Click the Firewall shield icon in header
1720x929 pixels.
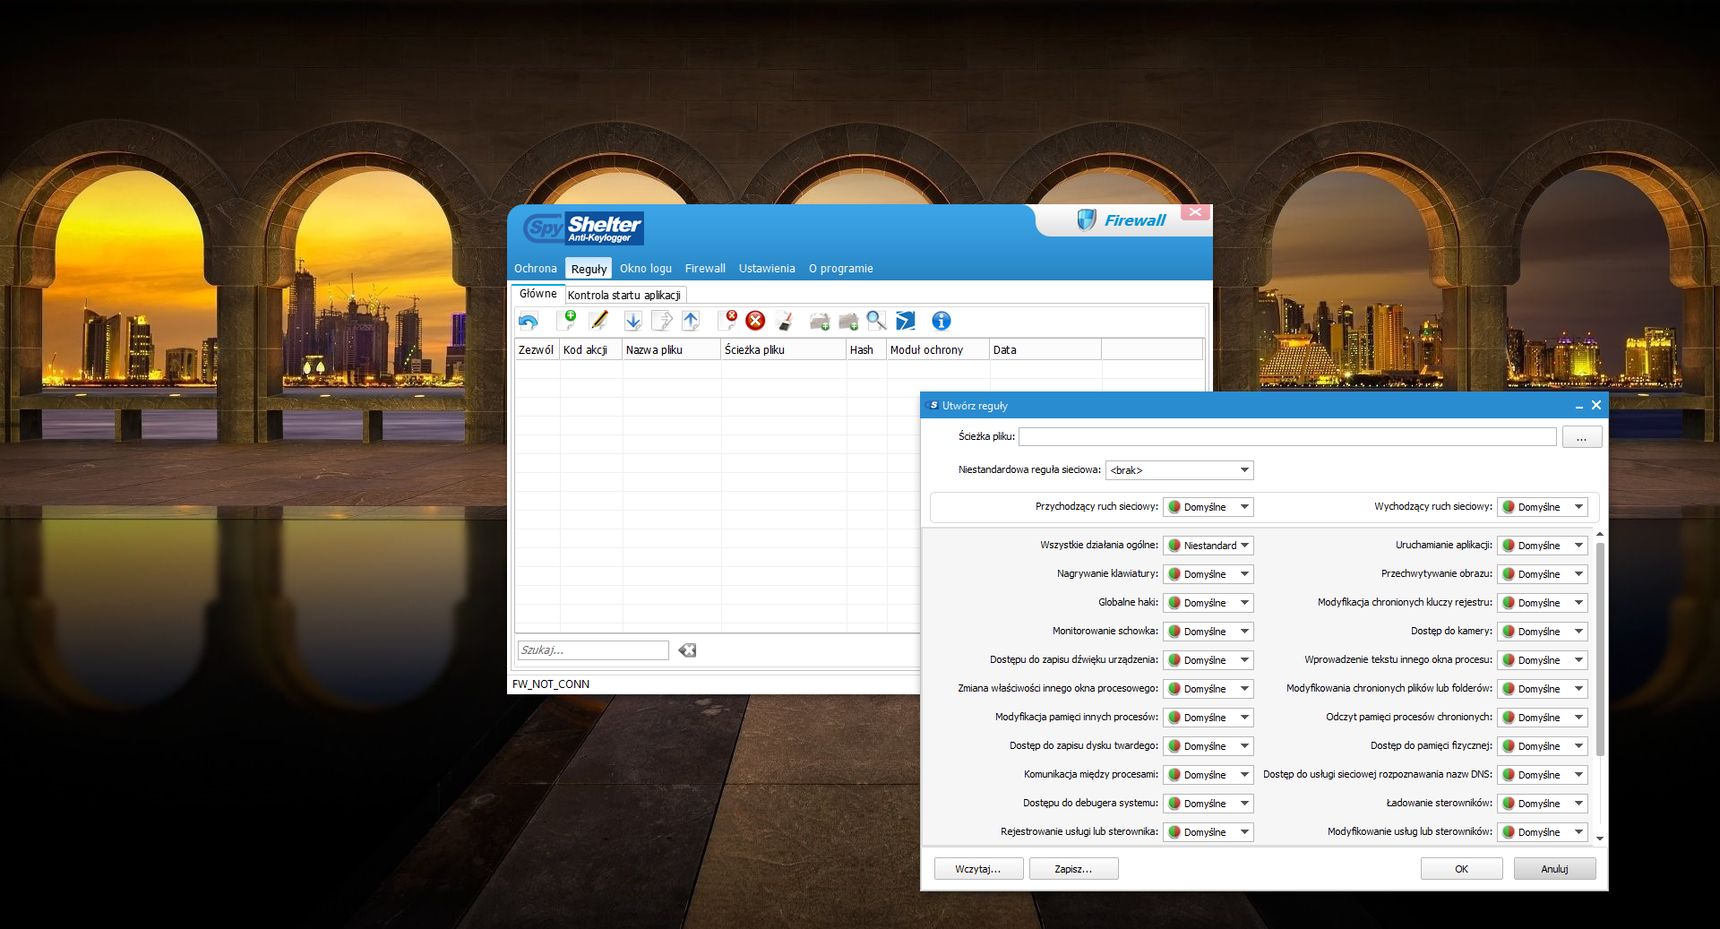[1086, 220]
